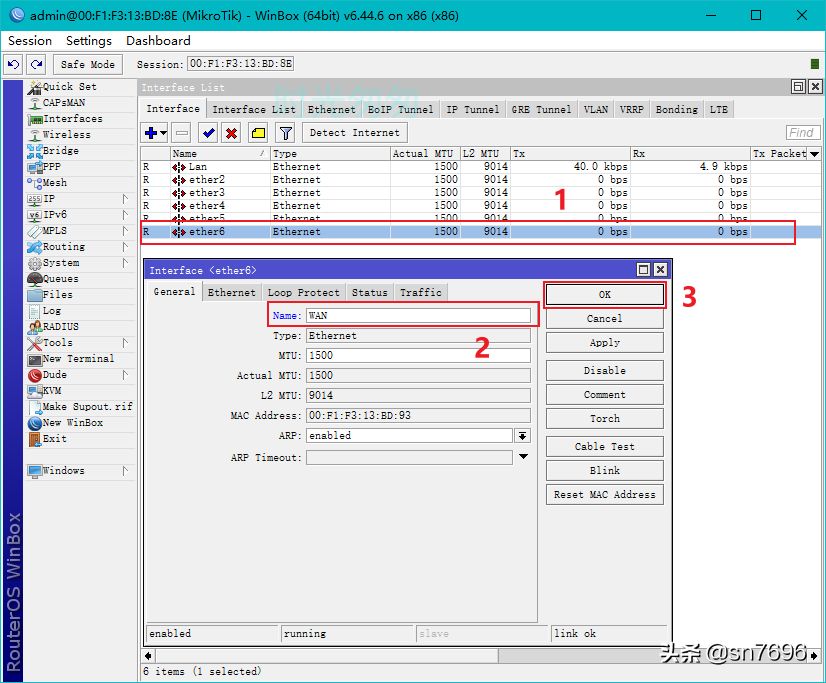Image resolution: width=826 pixels, height=683 pixels.
Task: Open the Session menu
Action: 30,41
